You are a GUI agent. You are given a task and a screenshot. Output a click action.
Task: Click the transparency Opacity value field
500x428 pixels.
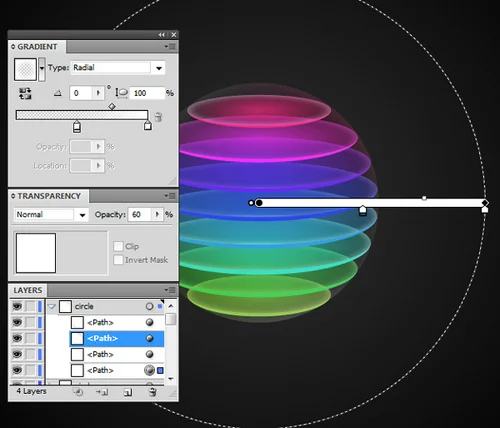(140, 214)
